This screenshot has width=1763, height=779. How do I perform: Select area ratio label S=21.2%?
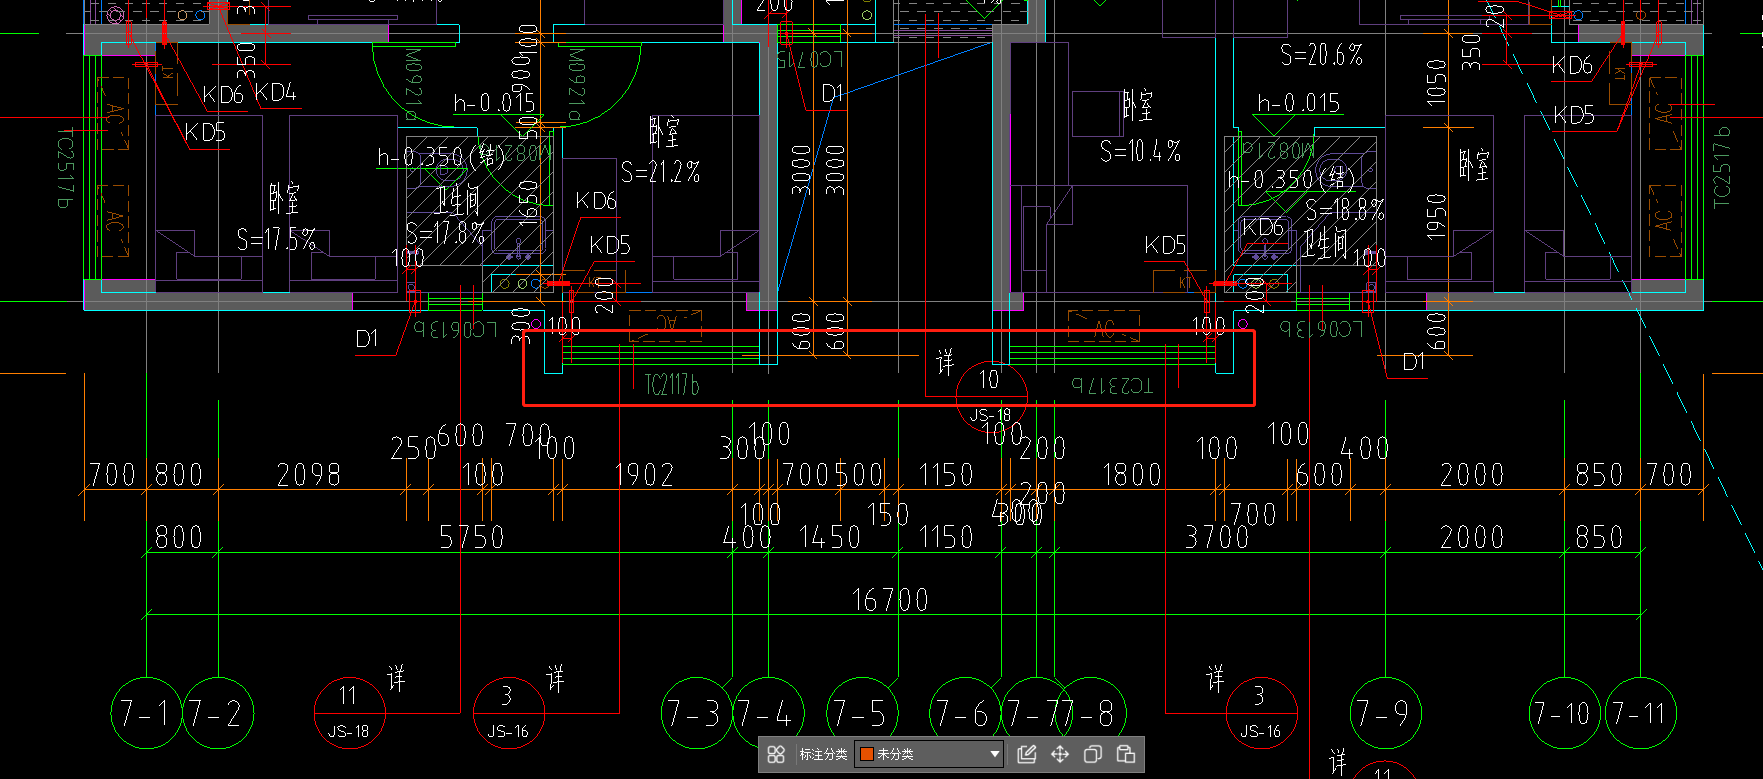pos(661,172)
